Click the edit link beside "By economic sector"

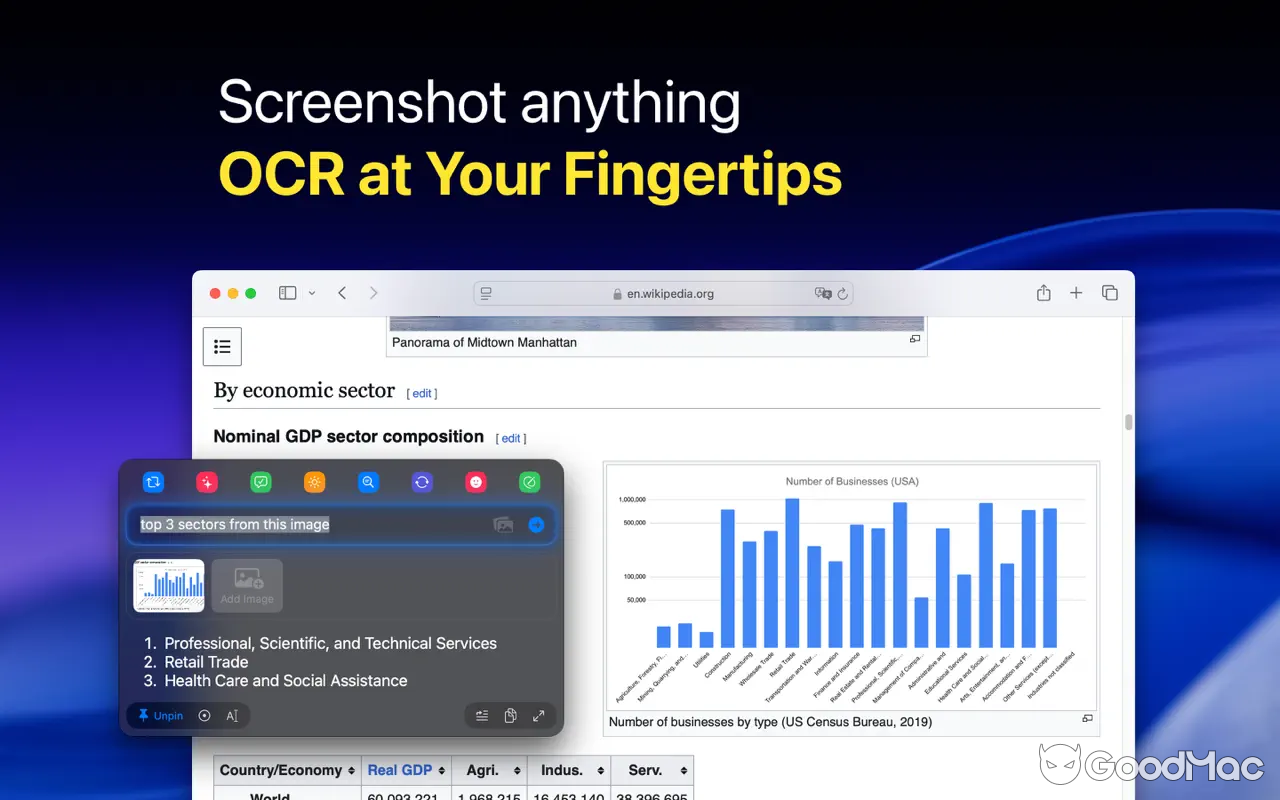click(422, 393)
